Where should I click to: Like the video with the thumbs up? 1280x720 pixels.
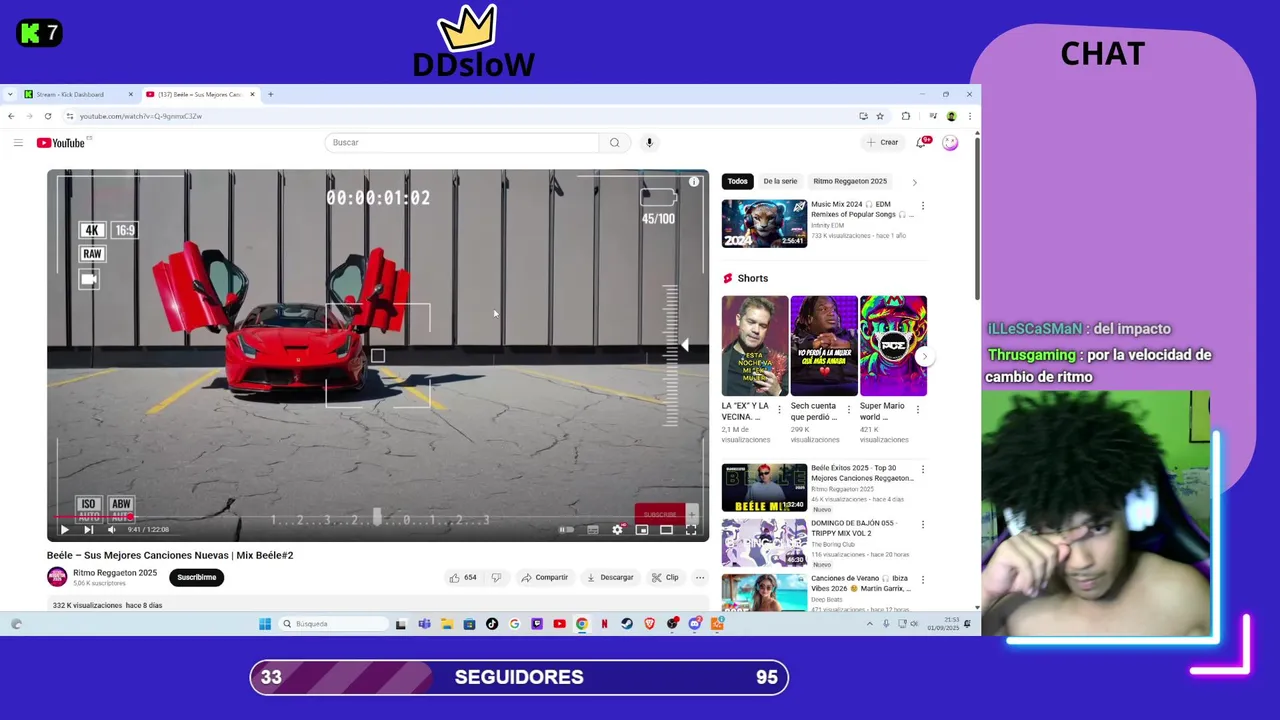(463, 577)
